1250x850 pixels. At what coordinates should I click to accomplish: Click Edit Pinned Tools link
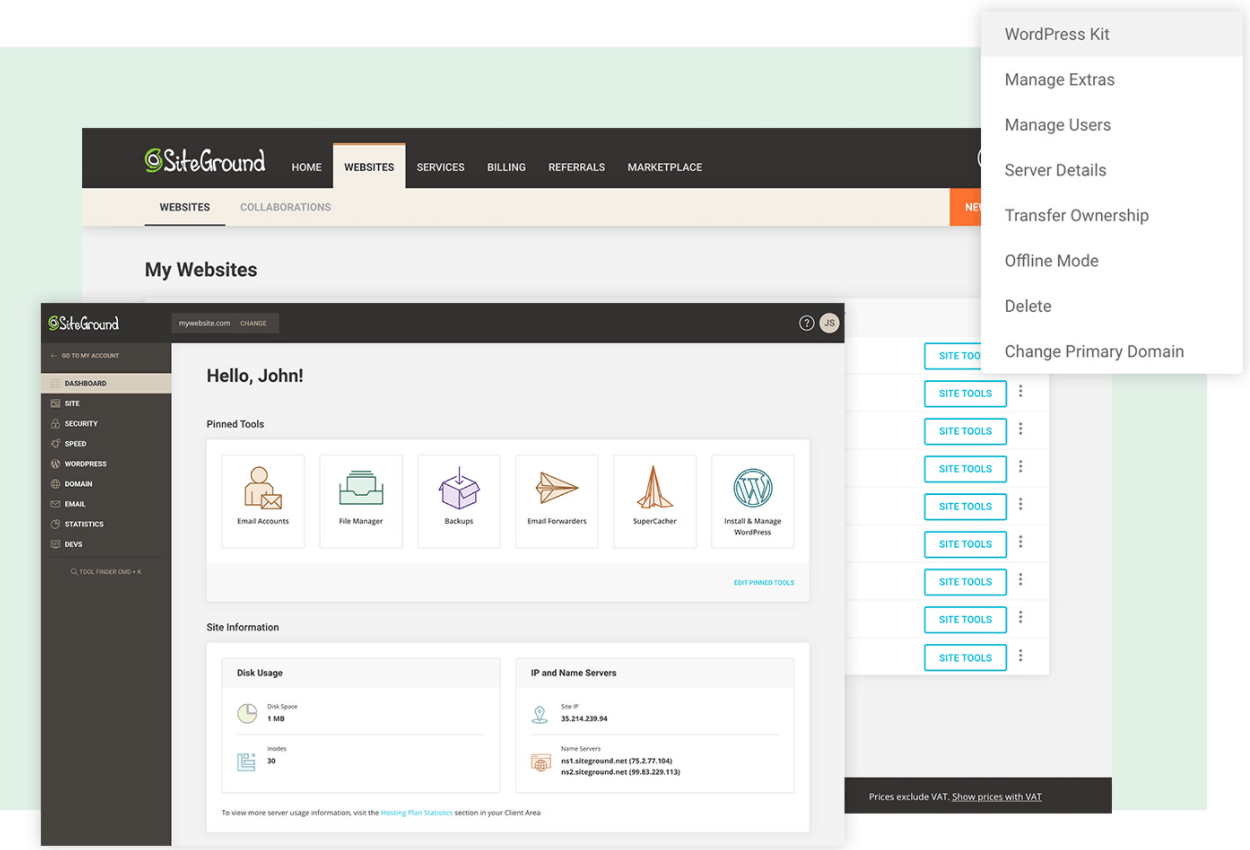pos(764,582)
